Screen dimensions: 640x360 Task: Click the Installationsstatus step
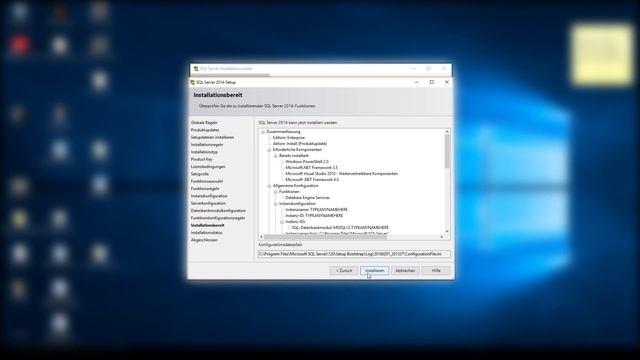point(207,233)
